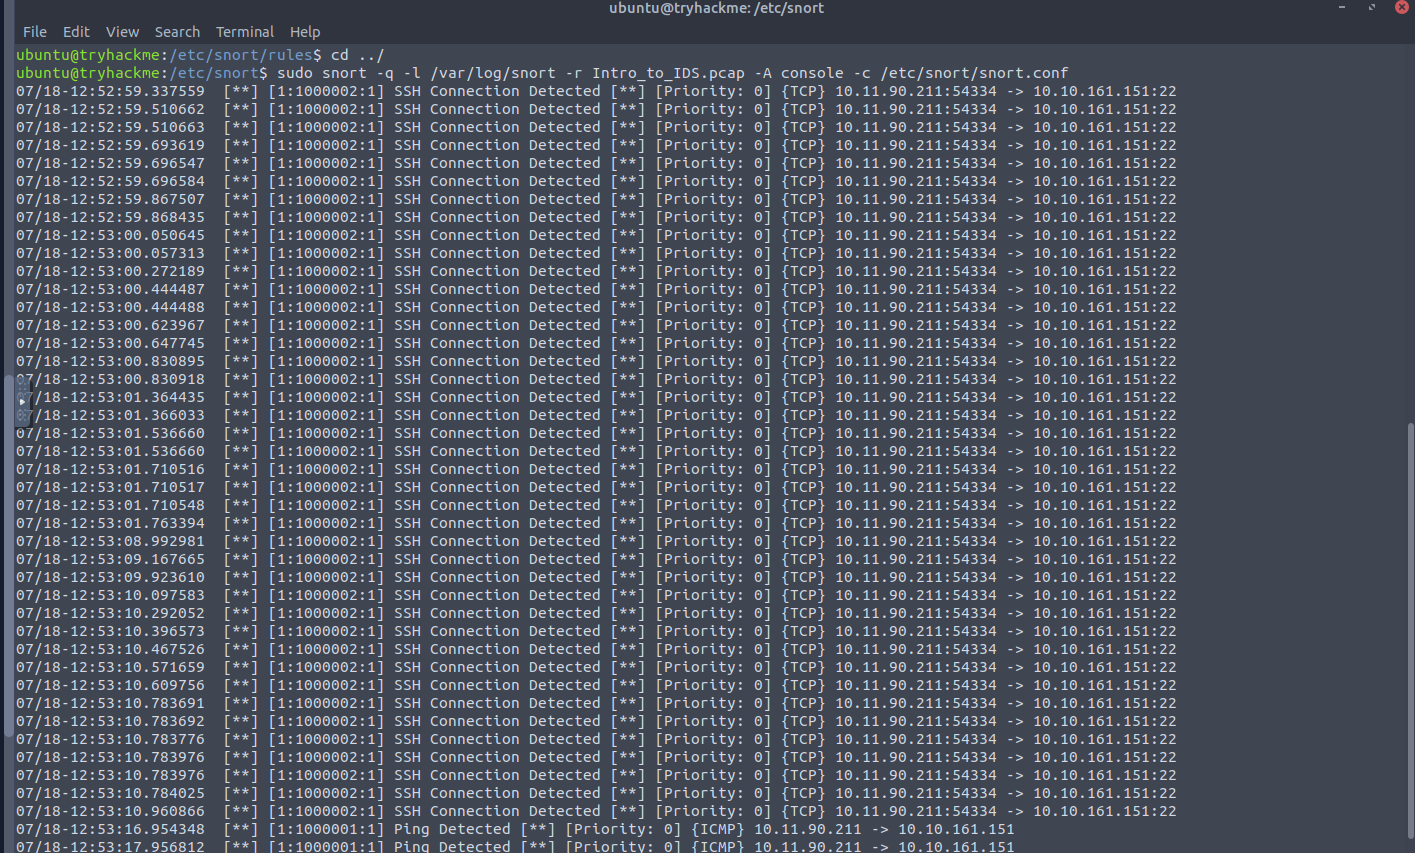Click timestamp 07/18-12:53:01.366033

coord(110,415)
